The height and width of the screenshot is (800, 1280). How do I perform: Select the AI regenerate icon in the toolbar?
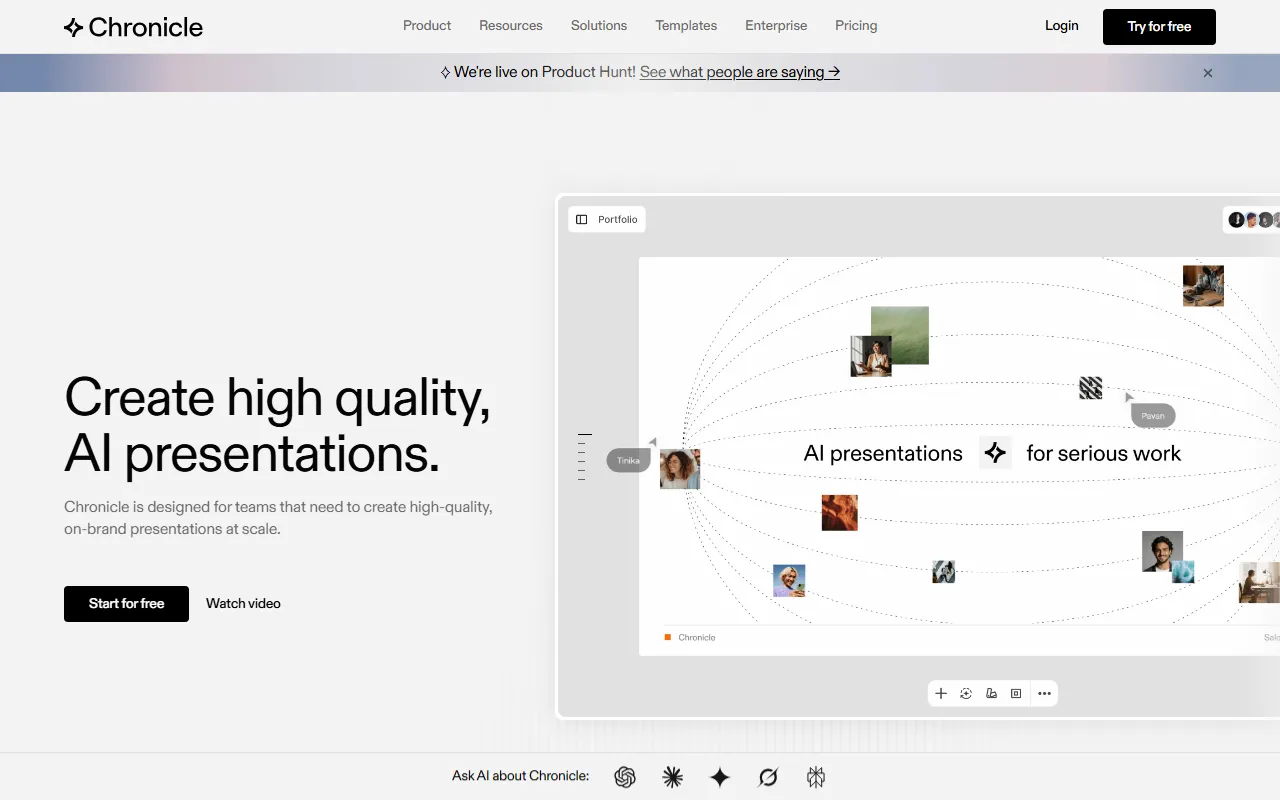966,693
